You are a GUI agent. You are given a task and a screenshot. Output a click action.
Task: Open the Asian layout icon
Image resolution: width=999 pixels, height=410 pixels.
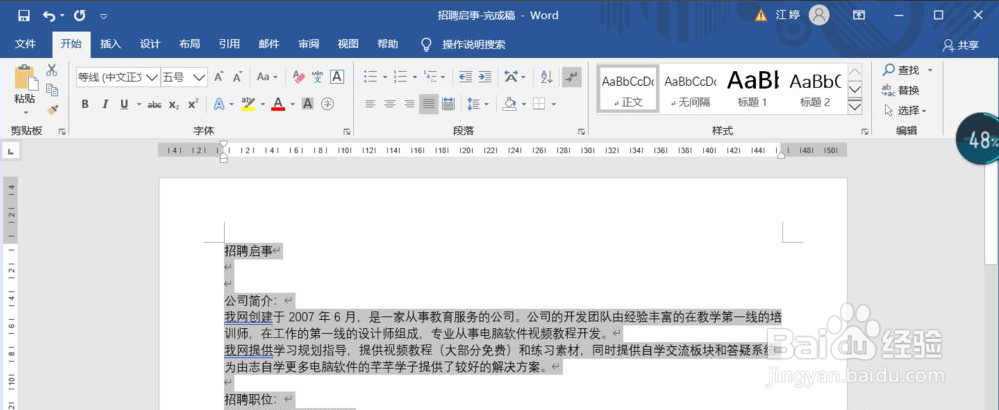point(511,77)
